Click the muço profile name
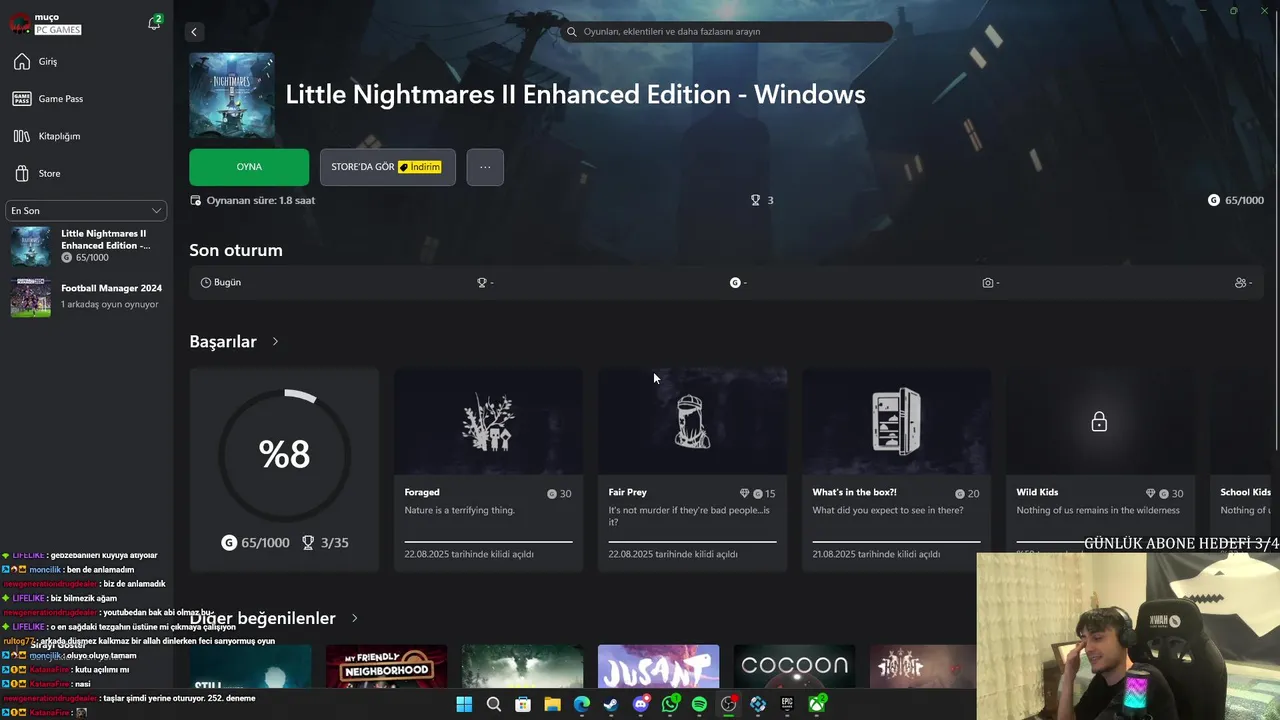The width and height of the screenshot is (1280, 720). (46, 17)
